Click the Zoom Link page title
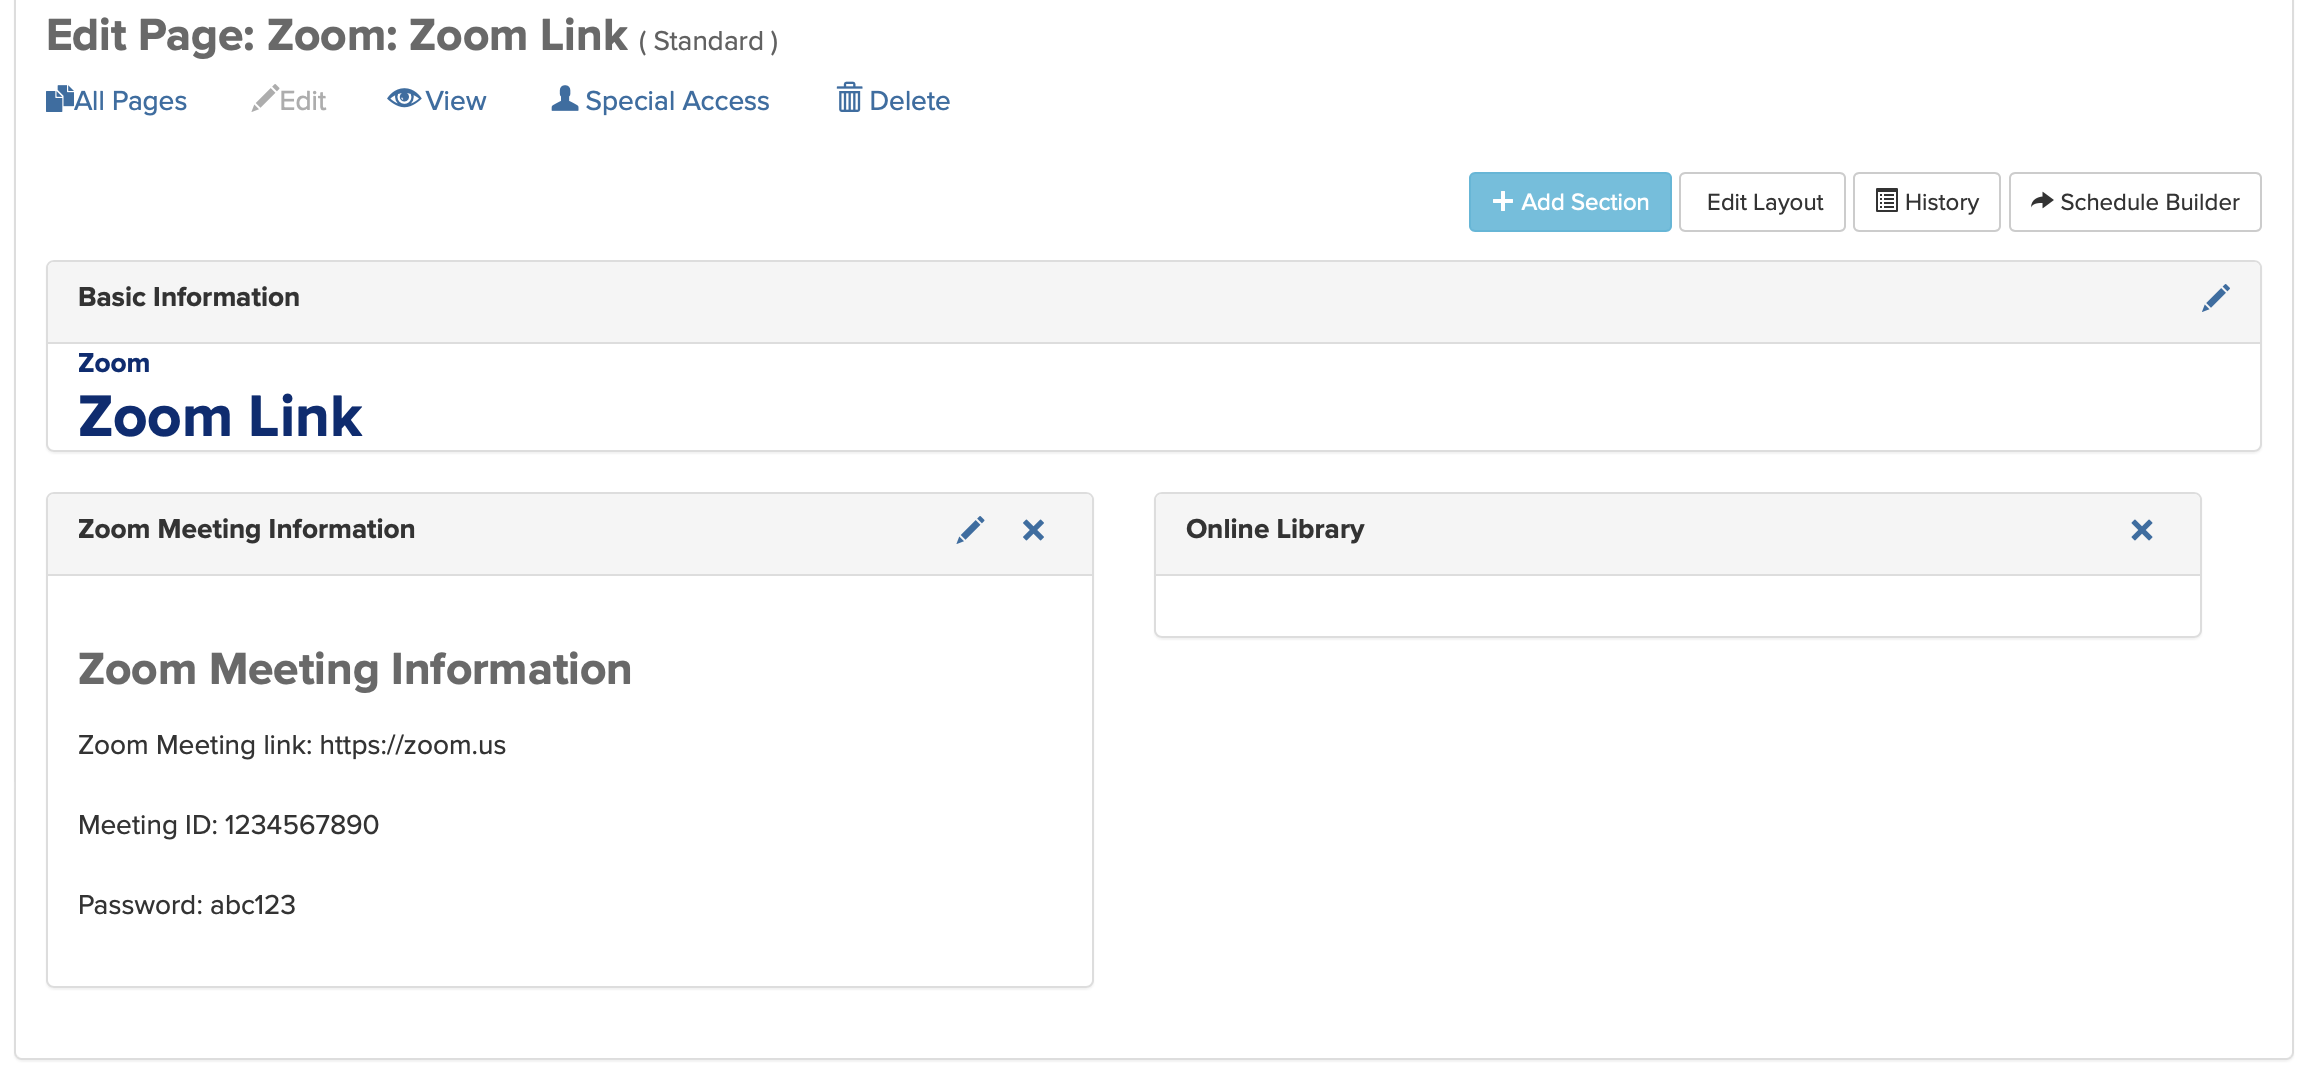 220,416
